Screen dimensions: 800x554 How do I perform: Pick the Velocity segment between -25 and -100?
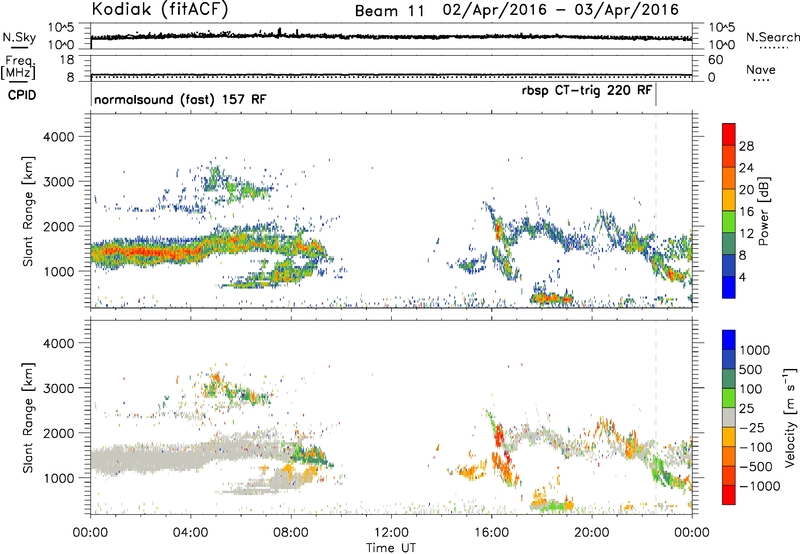[729, 437]
